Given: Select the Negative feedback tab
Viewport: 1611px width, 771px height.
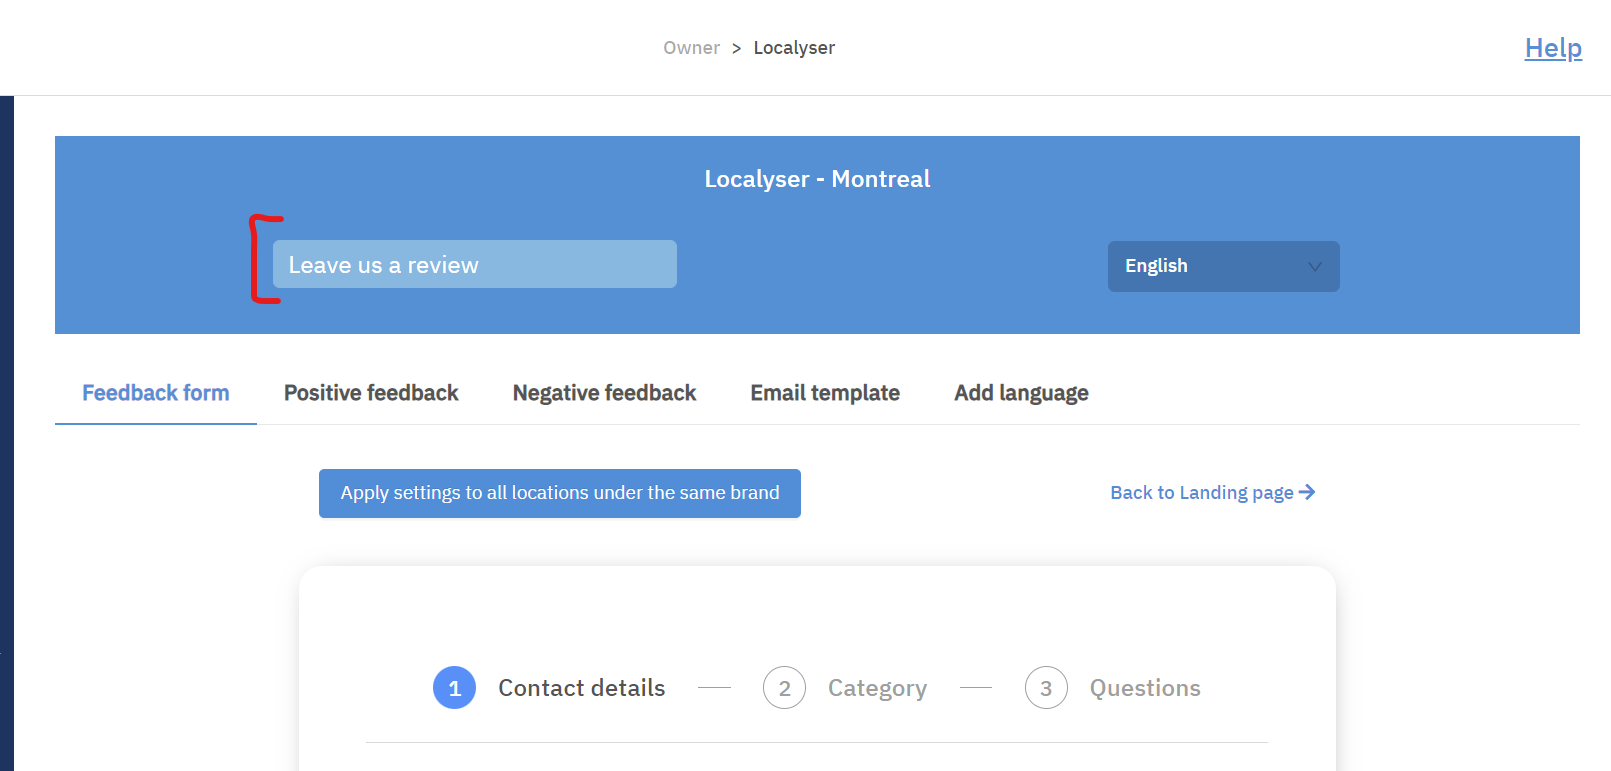Looking at the screenshot, I should [x=604, y=393].
